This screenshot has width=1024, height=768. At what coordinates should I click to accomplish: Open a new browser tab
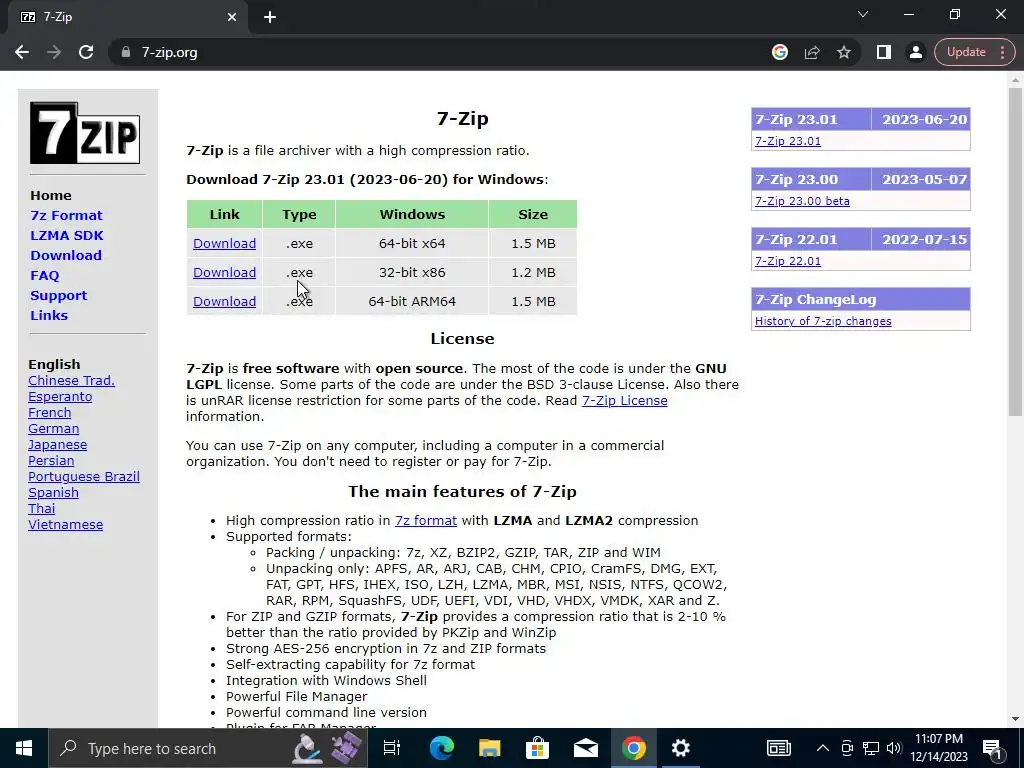pos(270,17)
